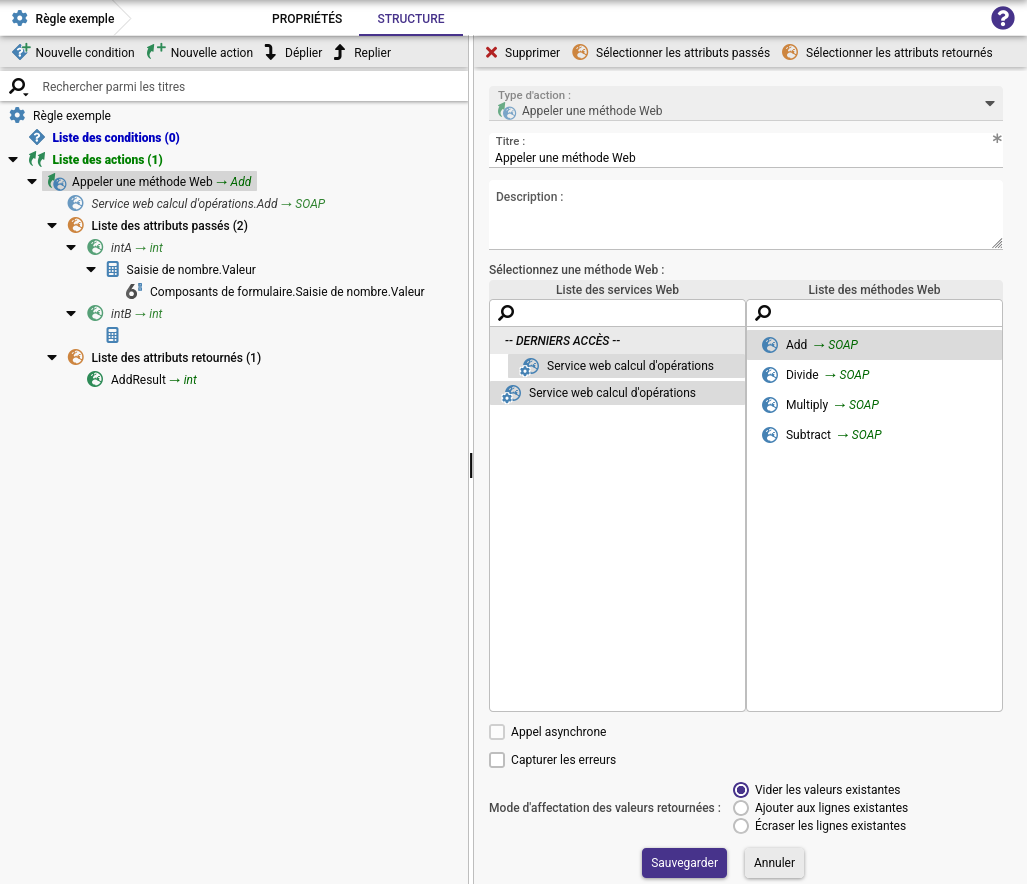Click the calculator icon under intB

[113, 336]
